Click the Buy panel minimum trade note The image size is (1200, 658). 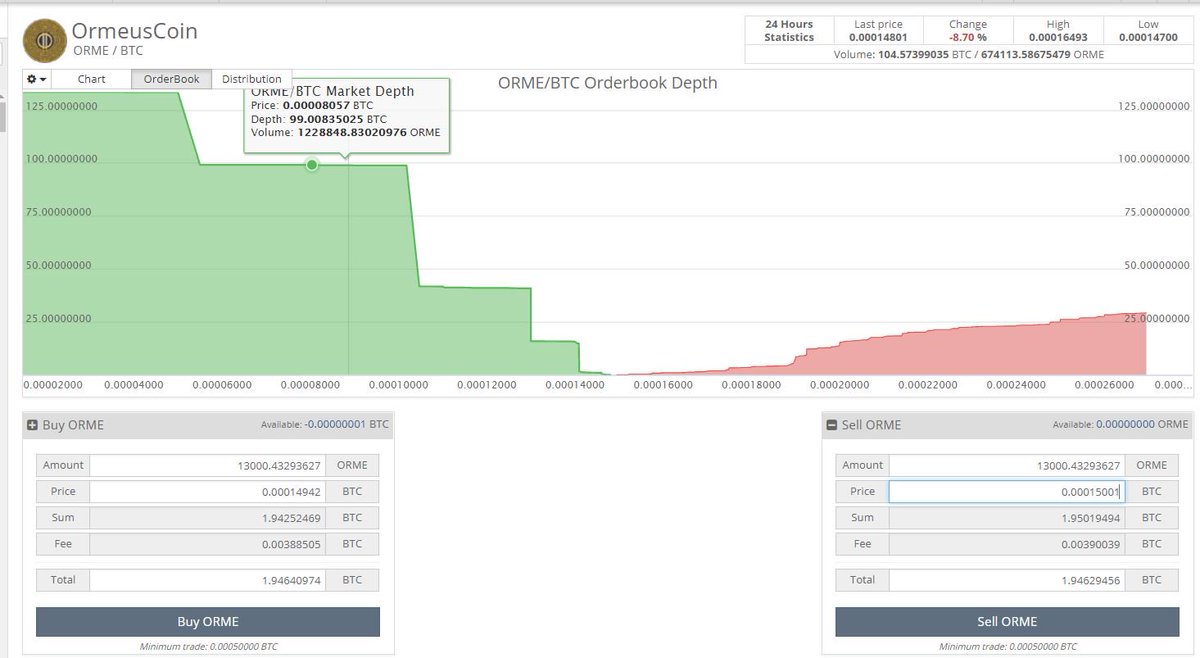208,647
